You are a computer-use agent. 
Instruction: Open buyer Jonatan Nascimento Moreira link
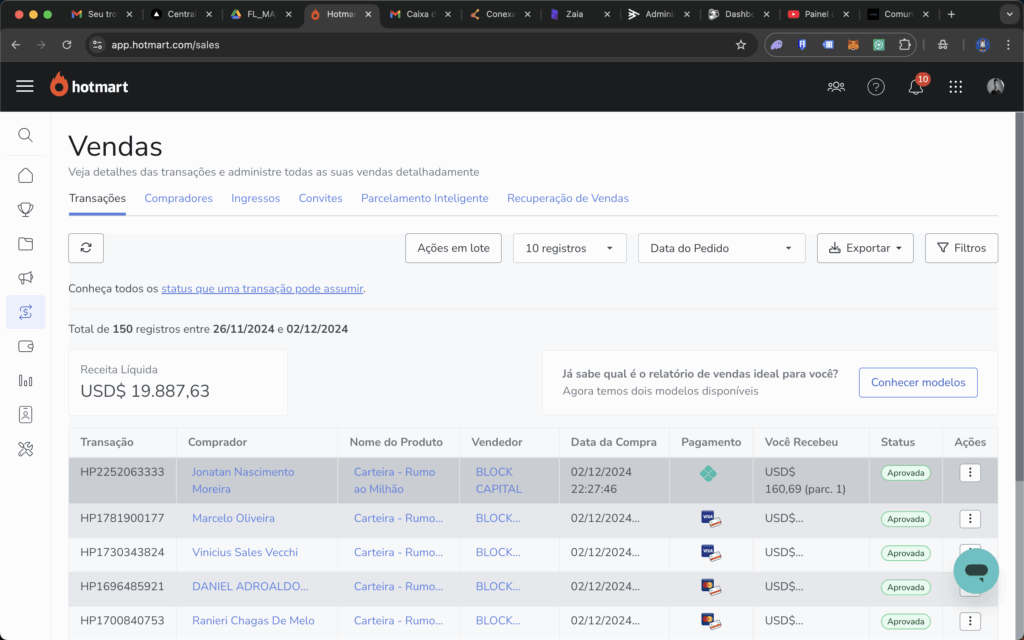[243, 480]
